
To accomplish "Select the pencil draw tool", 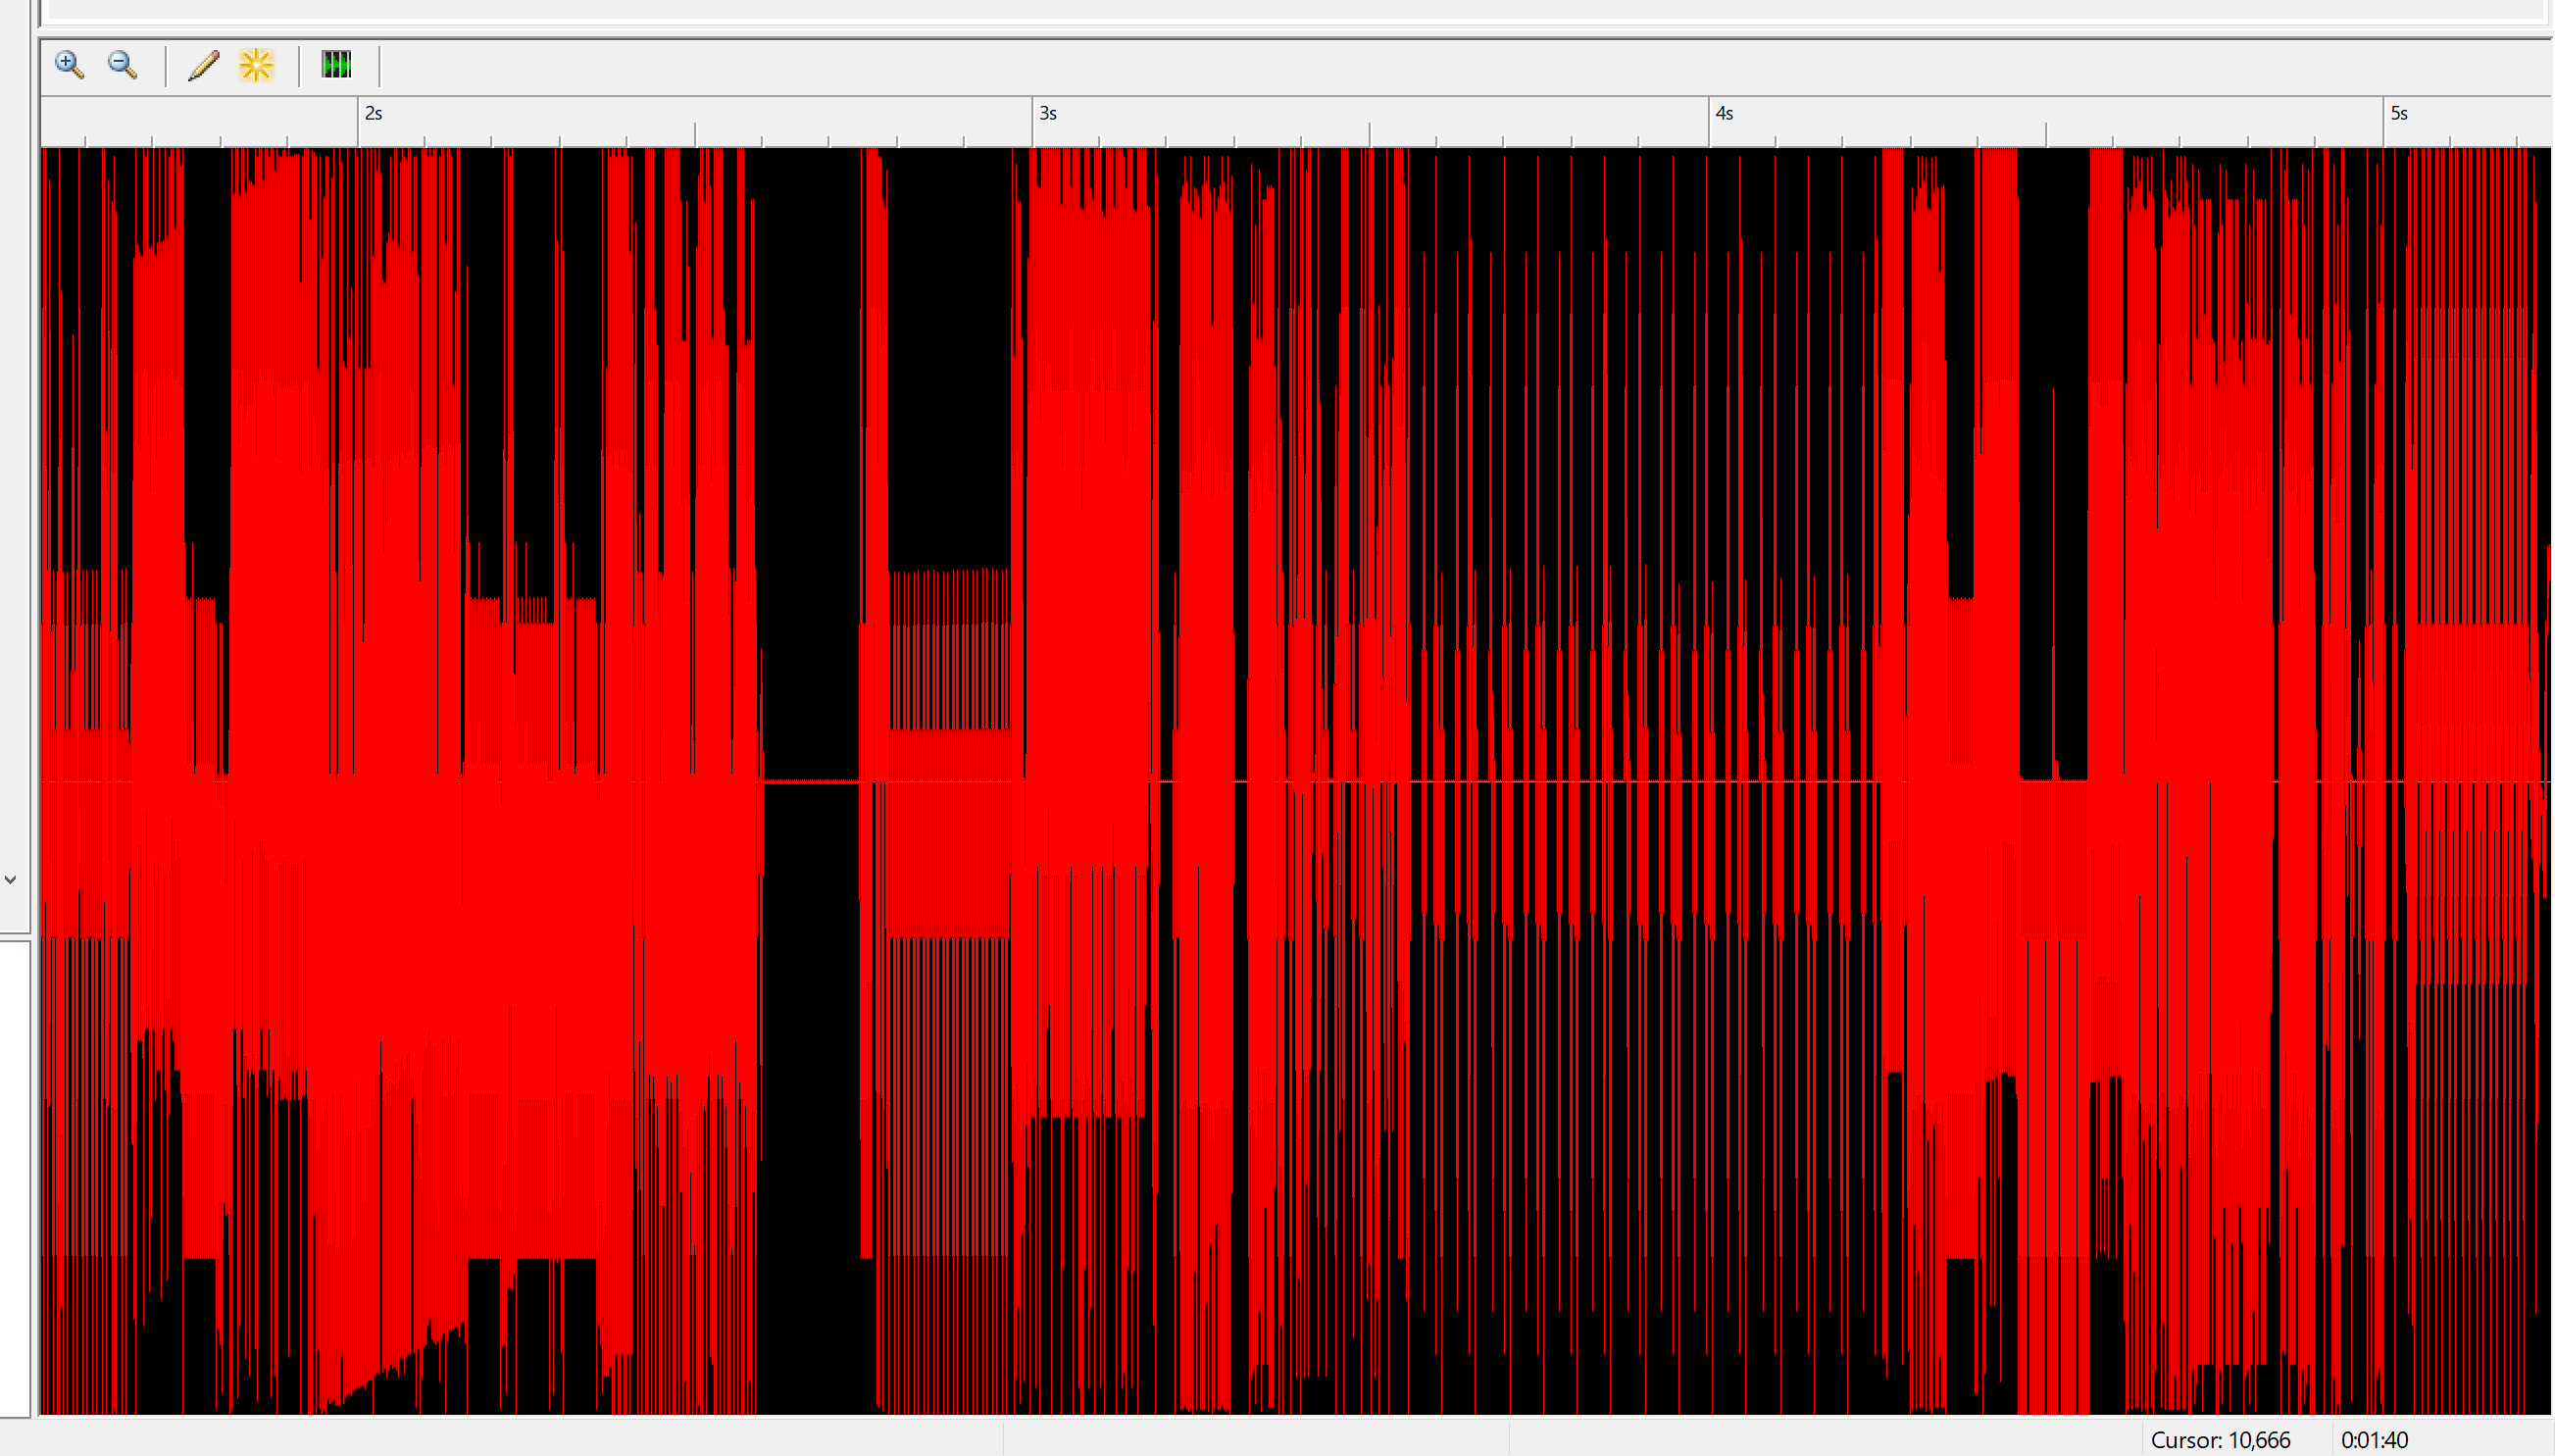I will point(203,65).
